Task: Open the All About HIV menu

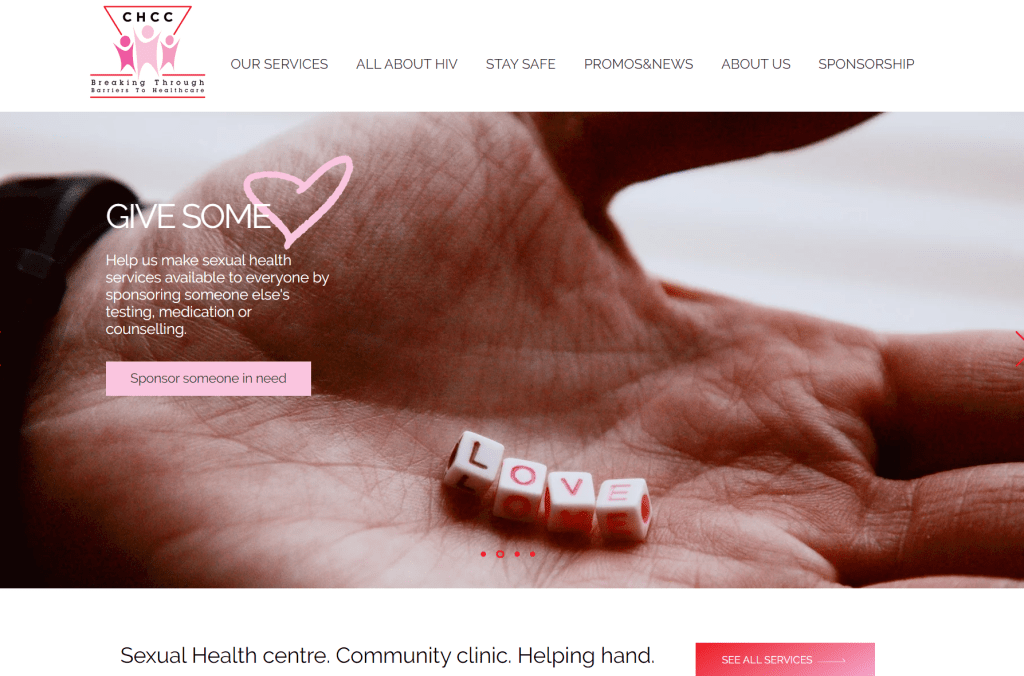Action: coord(406,64)
